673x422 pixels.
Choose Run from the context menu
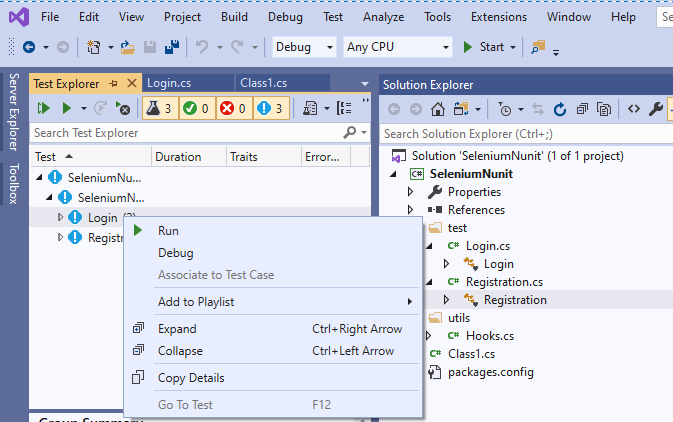pyautogui.click(x=168, y=230)
